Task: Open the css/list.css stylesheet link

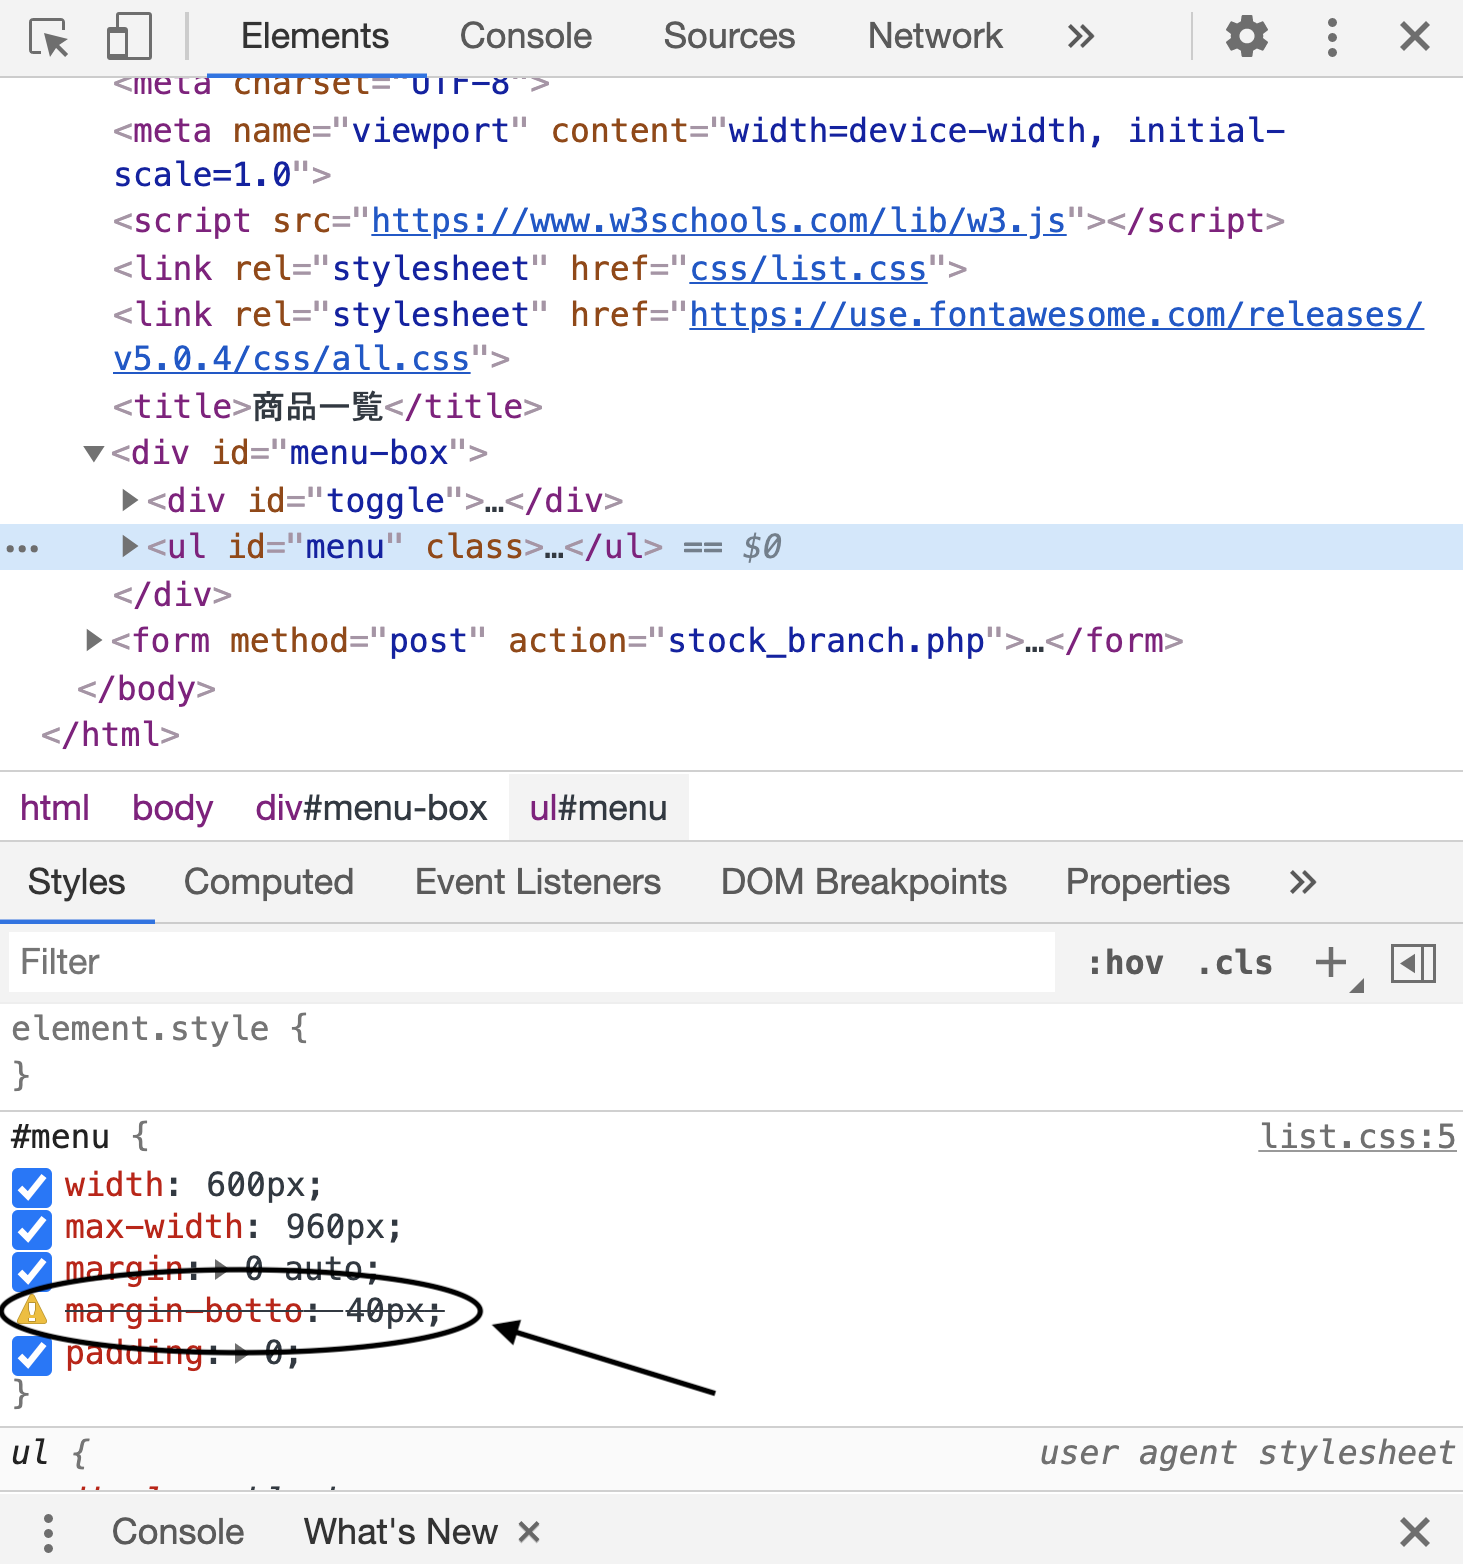Action: pos(809,269)
